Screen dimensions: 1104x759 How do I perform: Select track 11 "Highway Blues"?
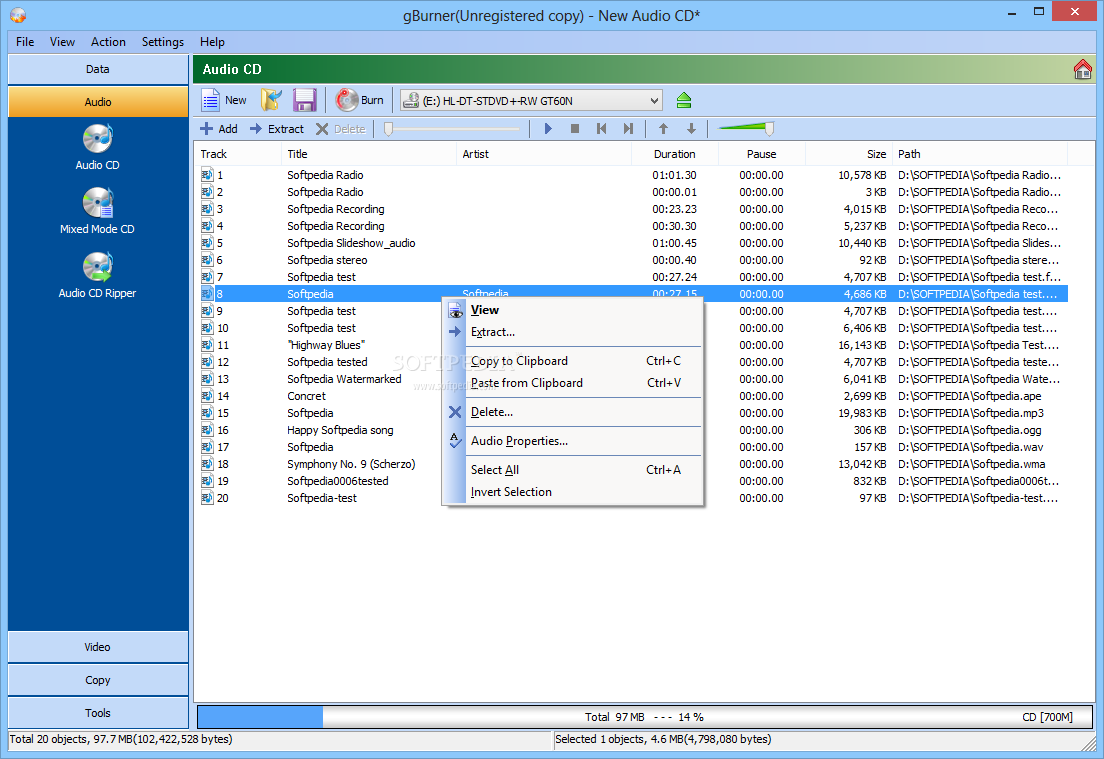[x=632, y=345]
